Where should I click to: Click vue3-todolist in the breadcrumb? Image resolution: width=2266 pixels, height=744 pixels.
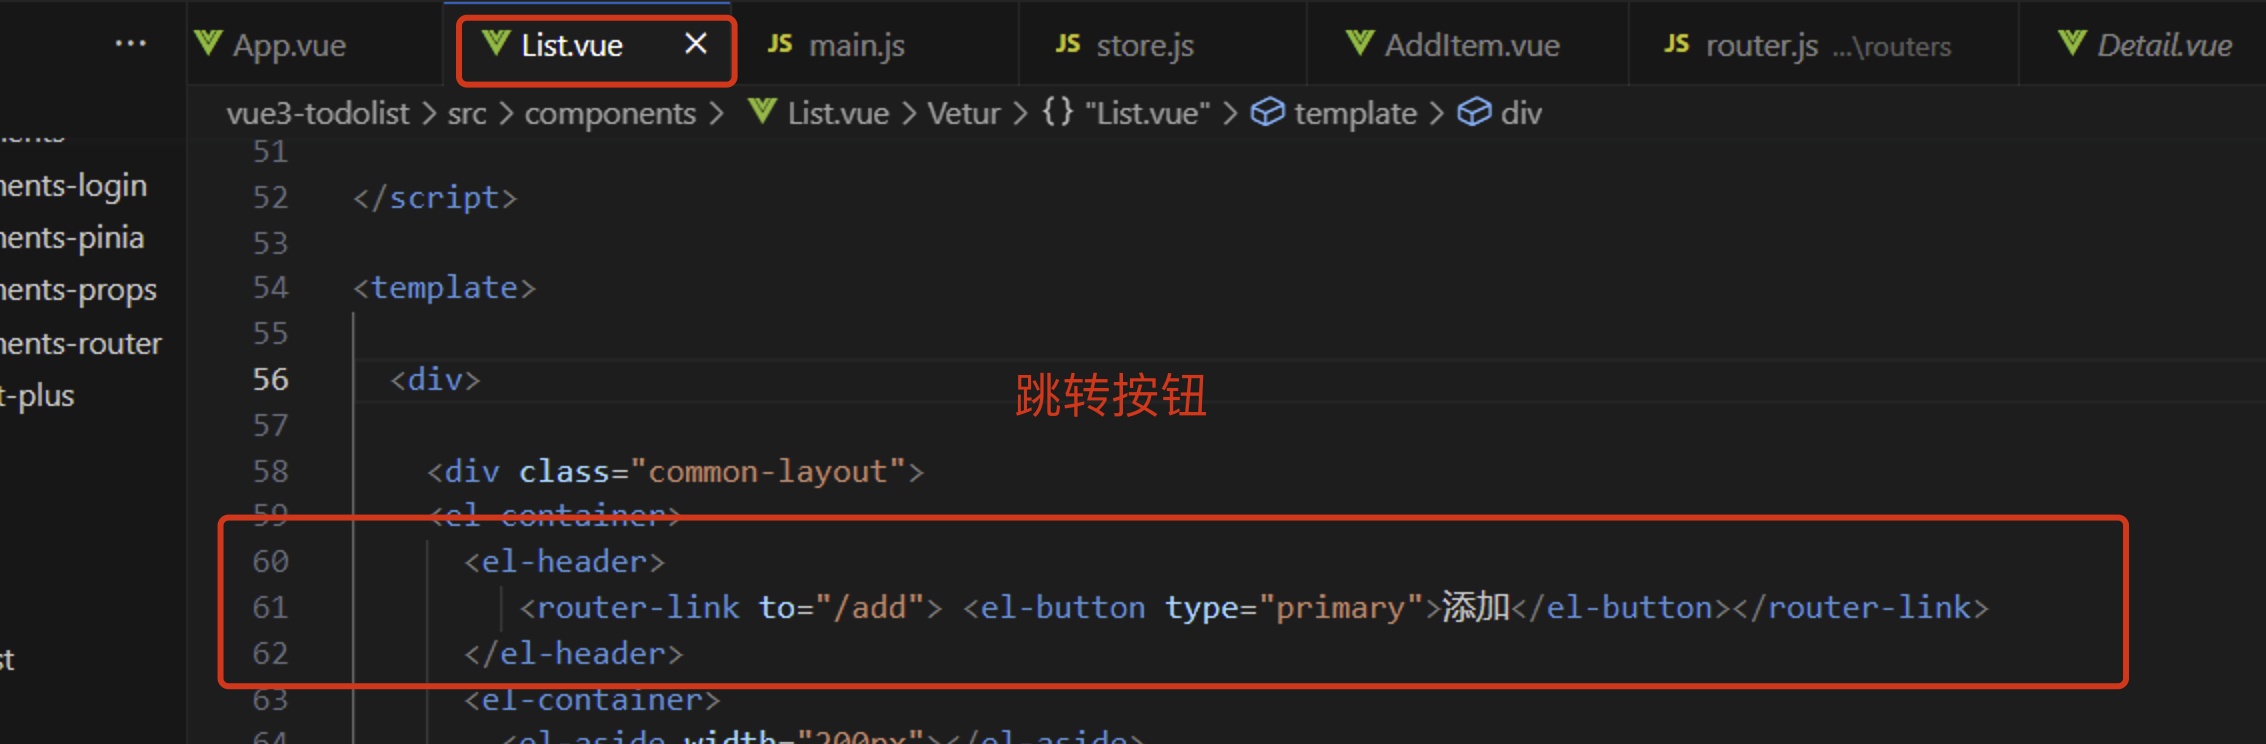click(317, 114)
